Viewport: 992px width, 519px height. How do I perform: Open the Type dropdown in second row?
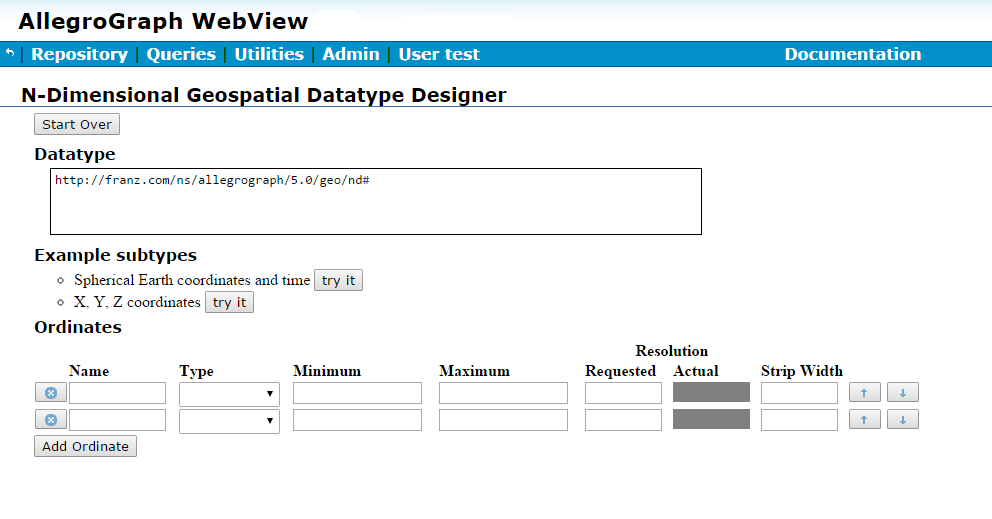pos(229,421)
